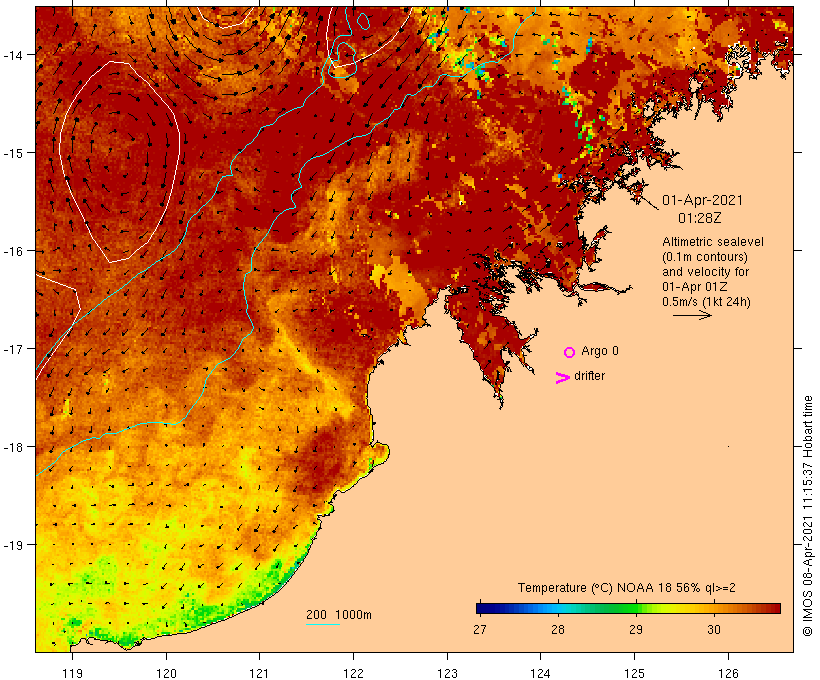820x680 pixels.
Task: Click the '0.5m/s (1kt 24h)' text
Action: pos(706,302)
